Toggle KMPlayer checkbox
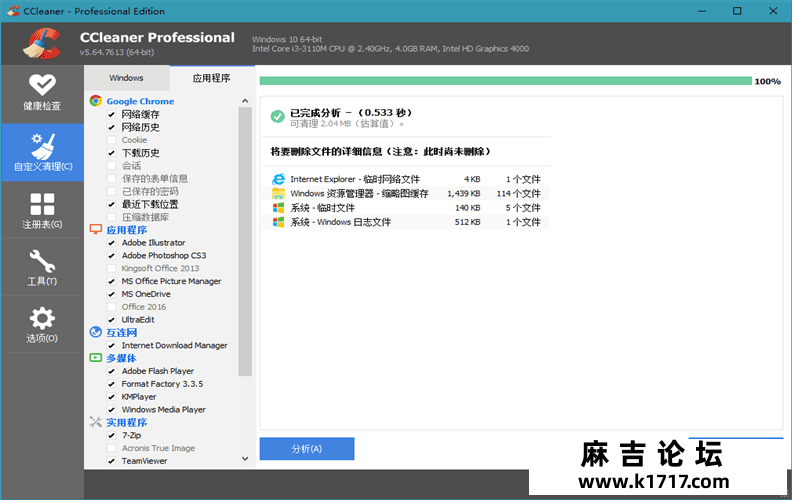Screen dimensions: 792x500 (112, 397)
